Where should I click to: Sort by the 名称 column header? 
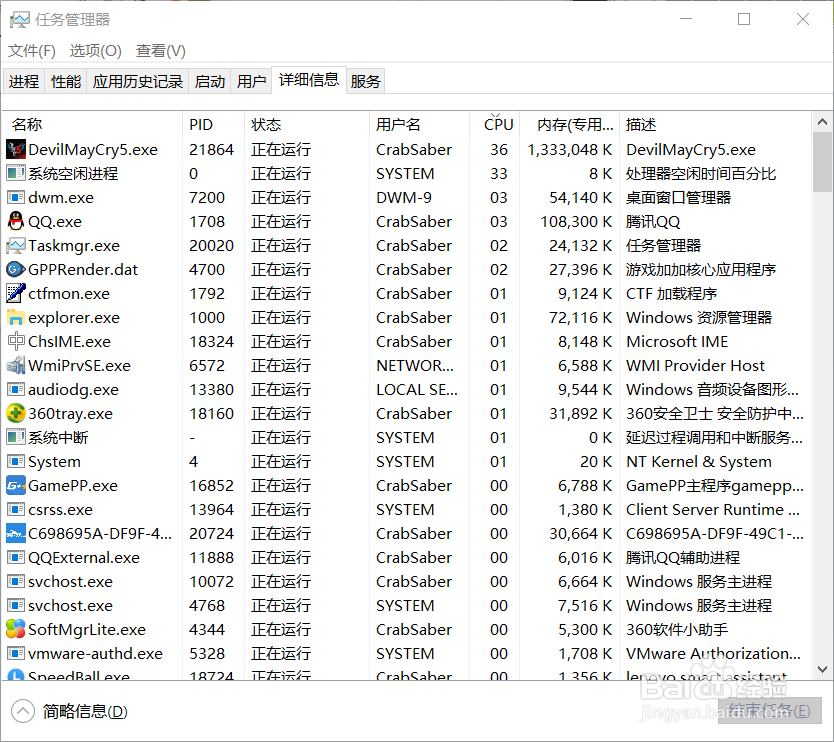pos(93,124)
